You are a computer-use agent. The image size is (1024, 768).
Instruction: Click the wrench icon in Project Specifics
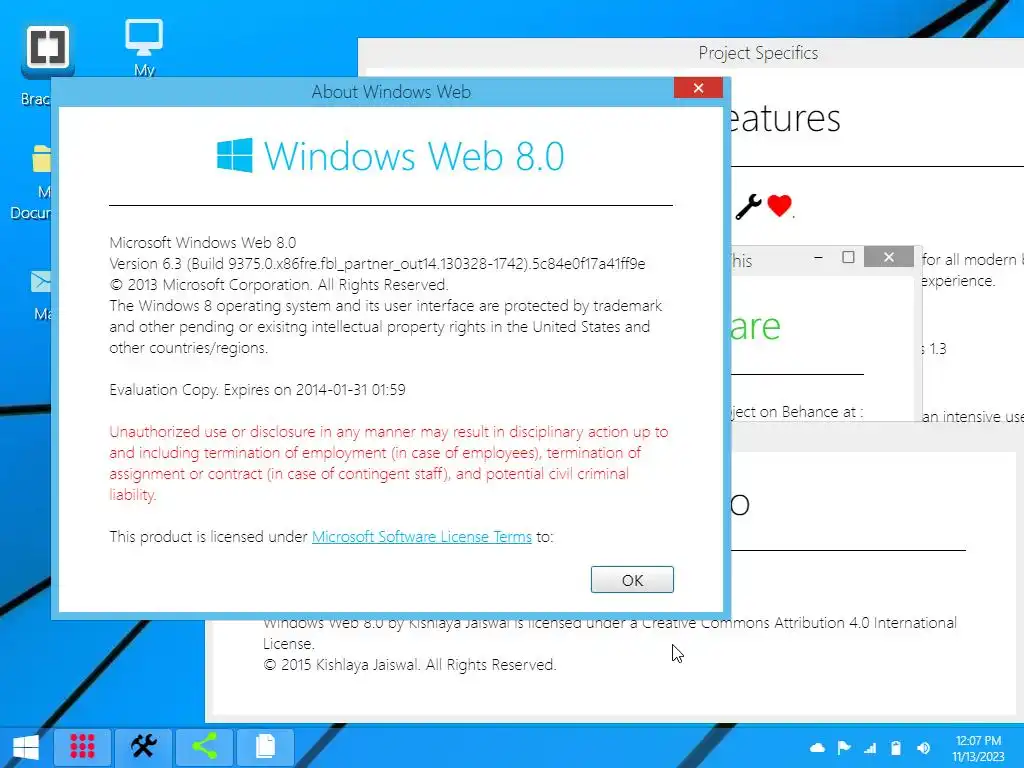(748, 206)
